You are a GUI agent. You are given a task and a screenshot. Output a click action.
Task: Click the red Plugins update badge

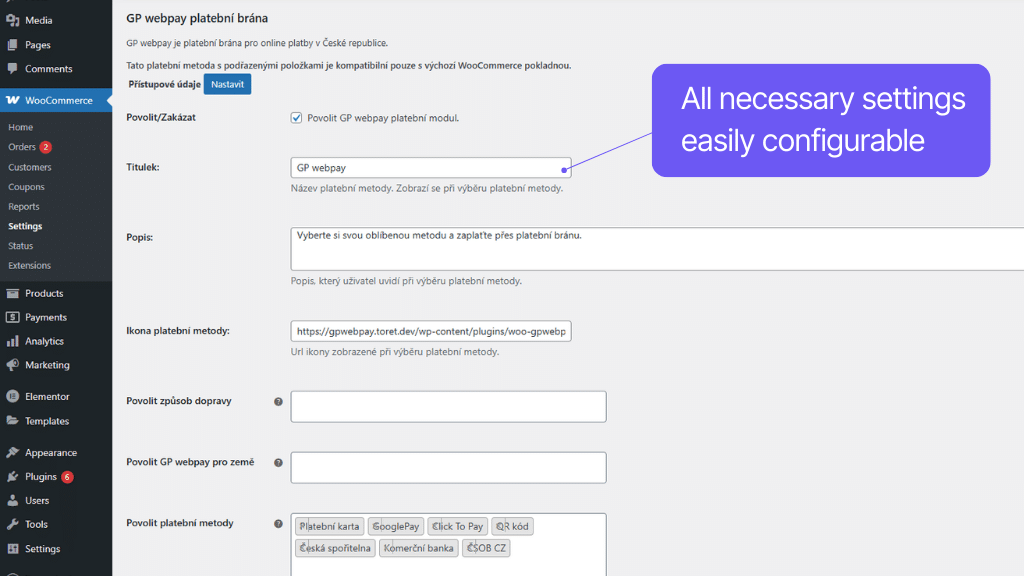67,477
